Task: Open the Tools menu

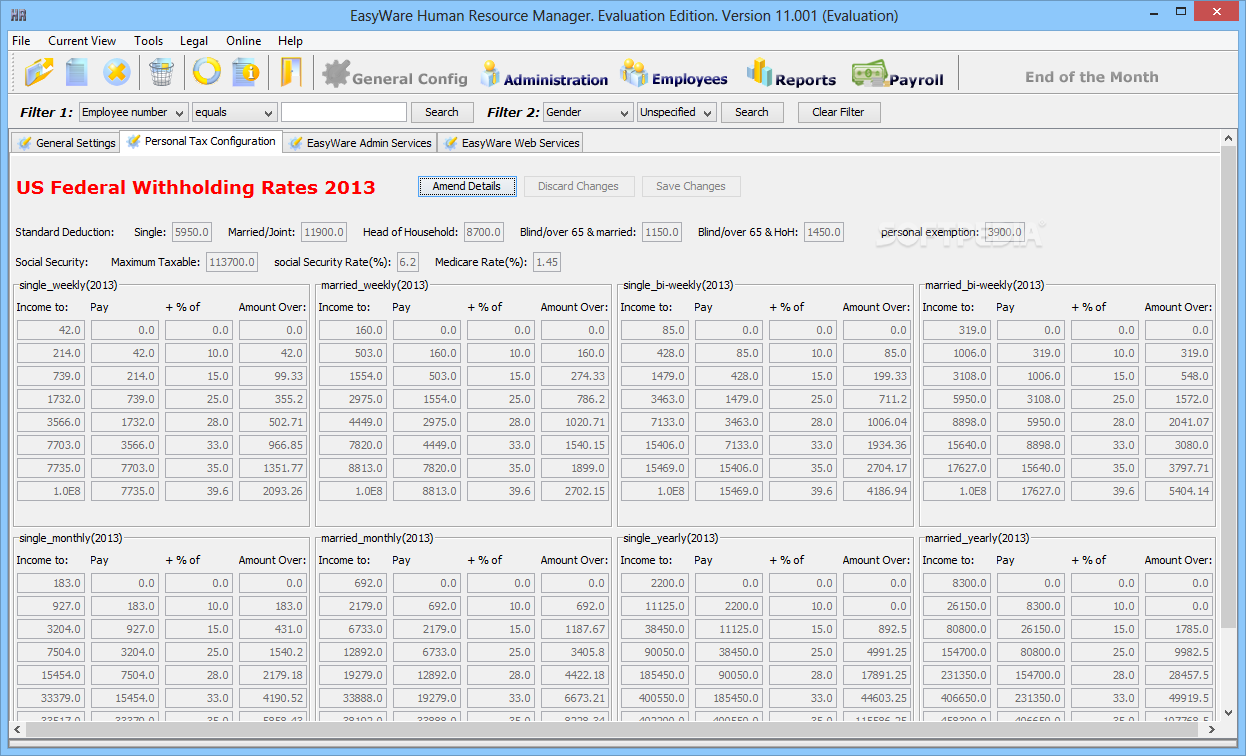Action: click(148, 41)
